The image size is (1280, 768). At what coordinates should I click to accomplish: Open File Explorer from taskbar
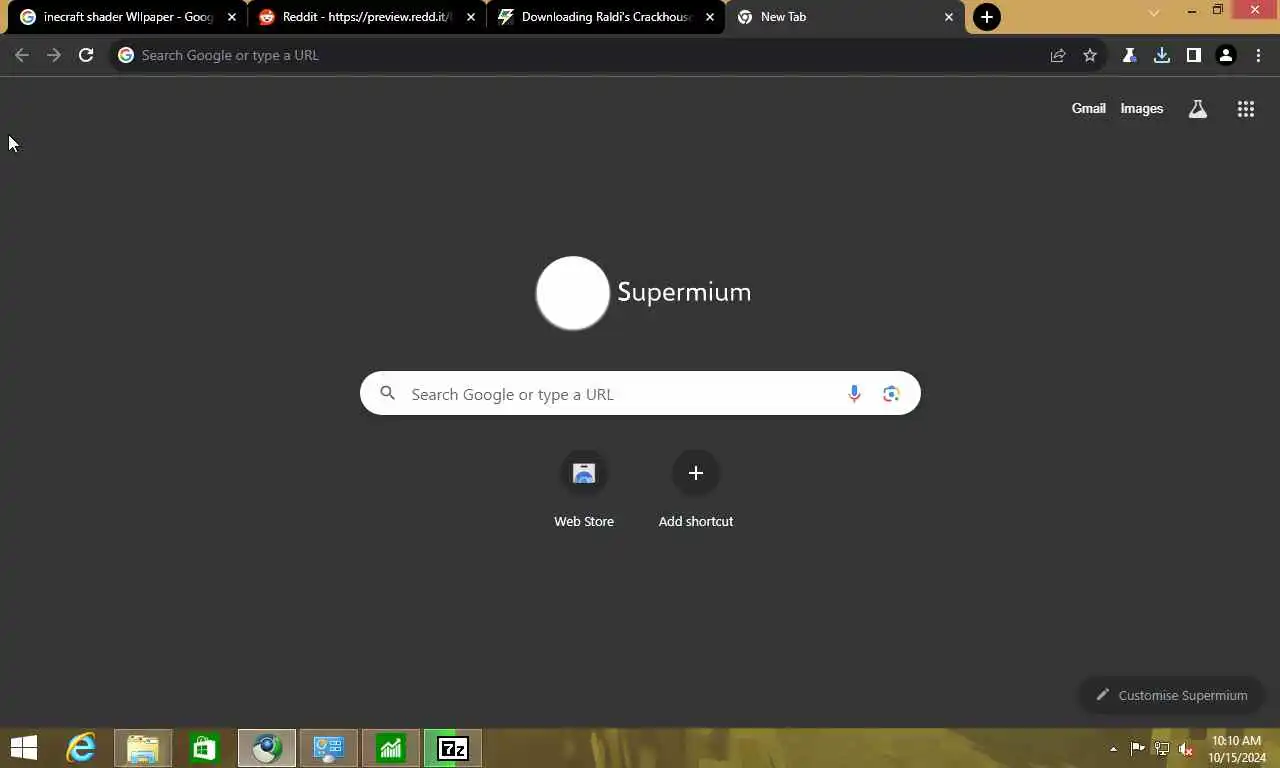click(x=143, y=747)
